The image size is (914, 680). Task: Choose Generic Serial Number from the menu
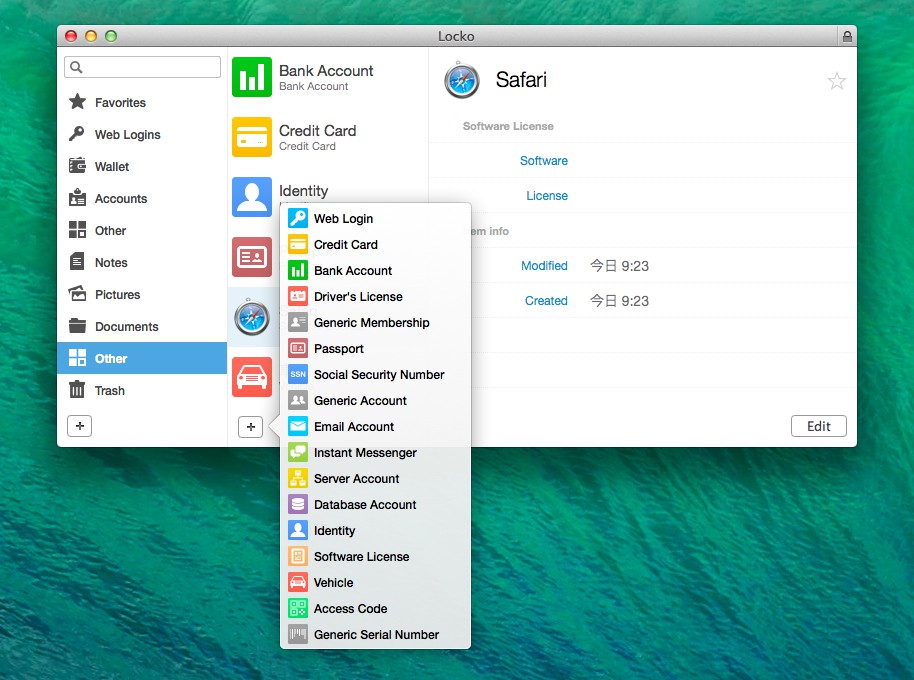pos(375,635)
